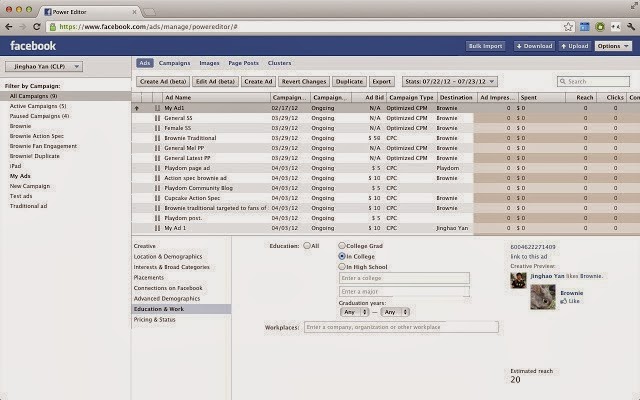Click the Bulk Import button

tap(485, 46)
